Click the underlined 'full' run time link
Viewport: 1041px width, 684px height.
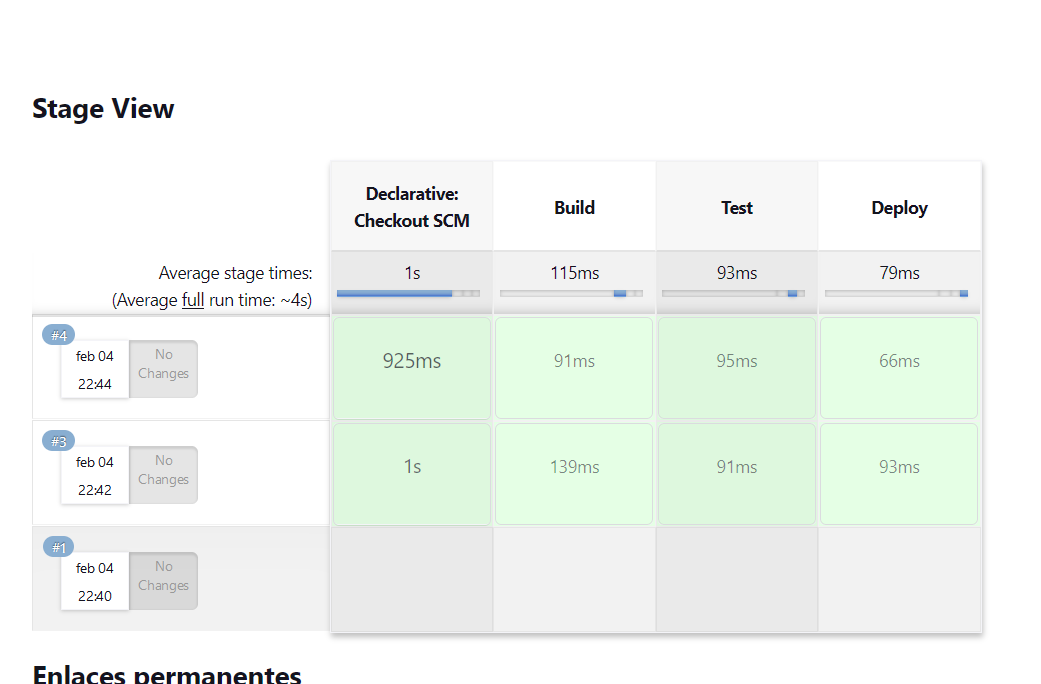point(193,300)
